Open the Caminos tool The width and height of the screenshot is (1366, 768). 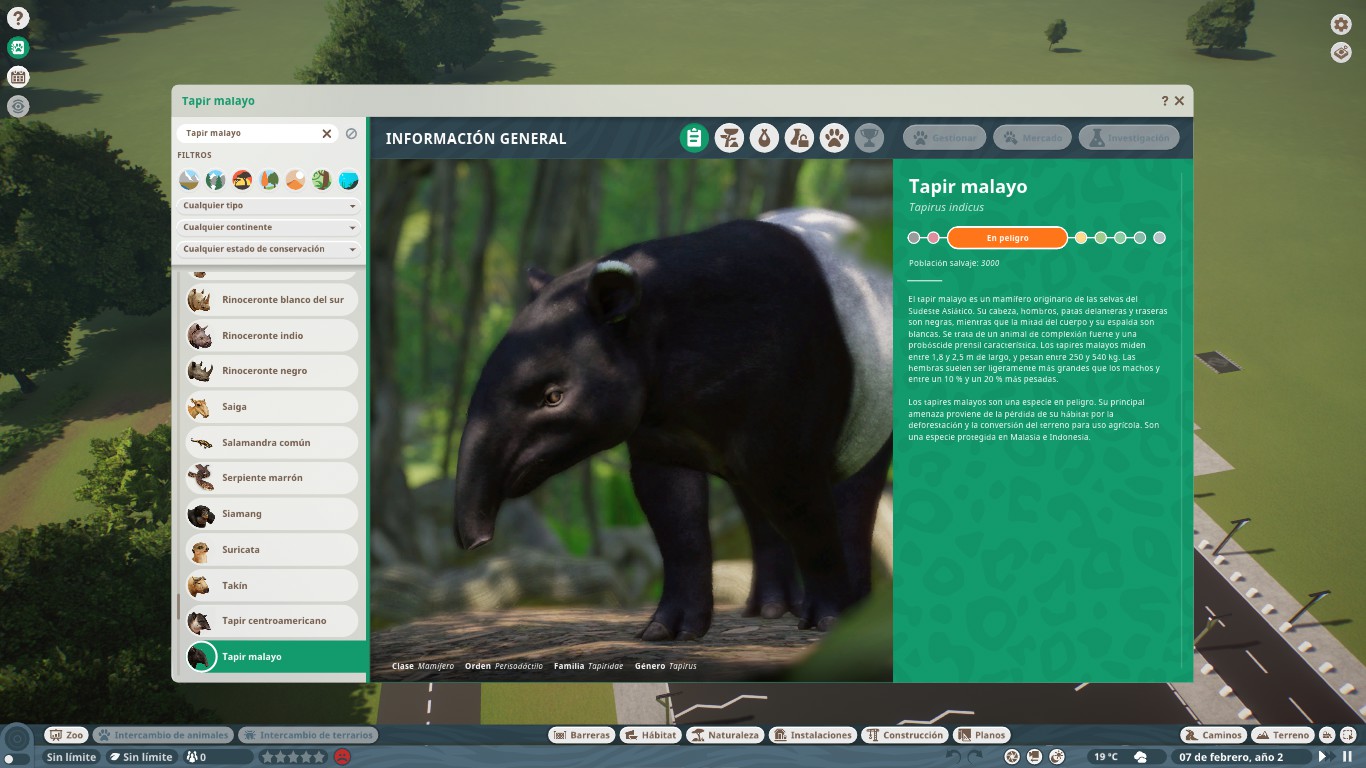click(x=1213, y=735)
